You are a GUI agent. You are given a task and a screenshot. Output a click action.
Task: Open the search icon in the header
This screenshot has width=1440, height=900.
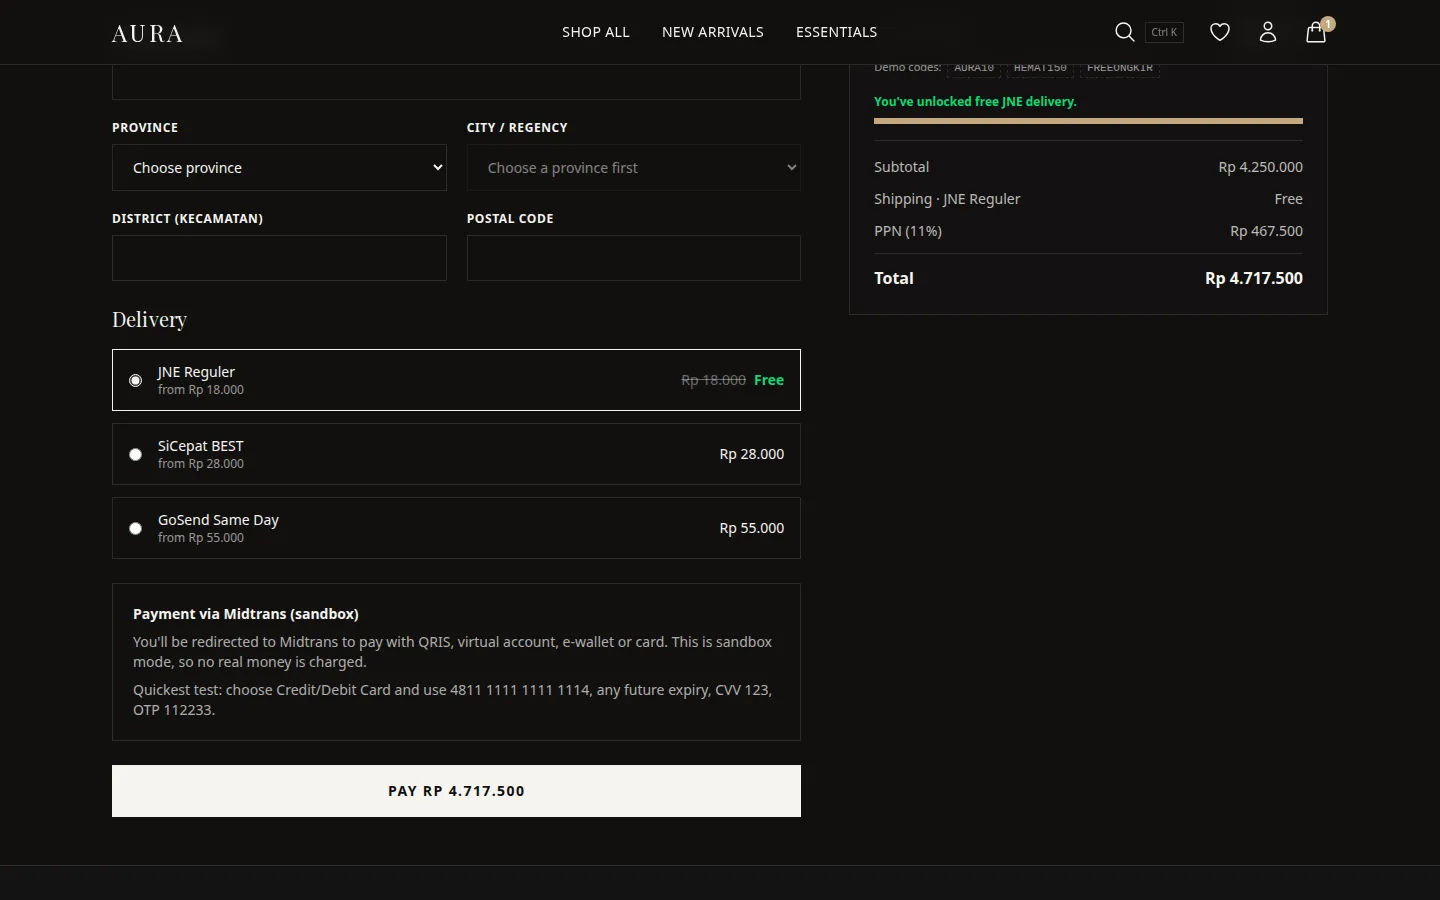(1124, 32)
